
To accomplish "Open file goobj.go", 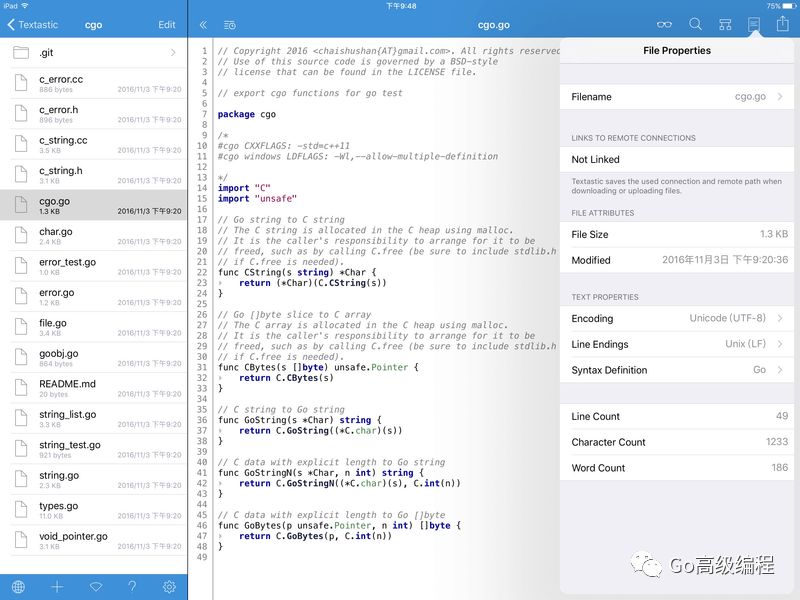I will pos(94,358).
